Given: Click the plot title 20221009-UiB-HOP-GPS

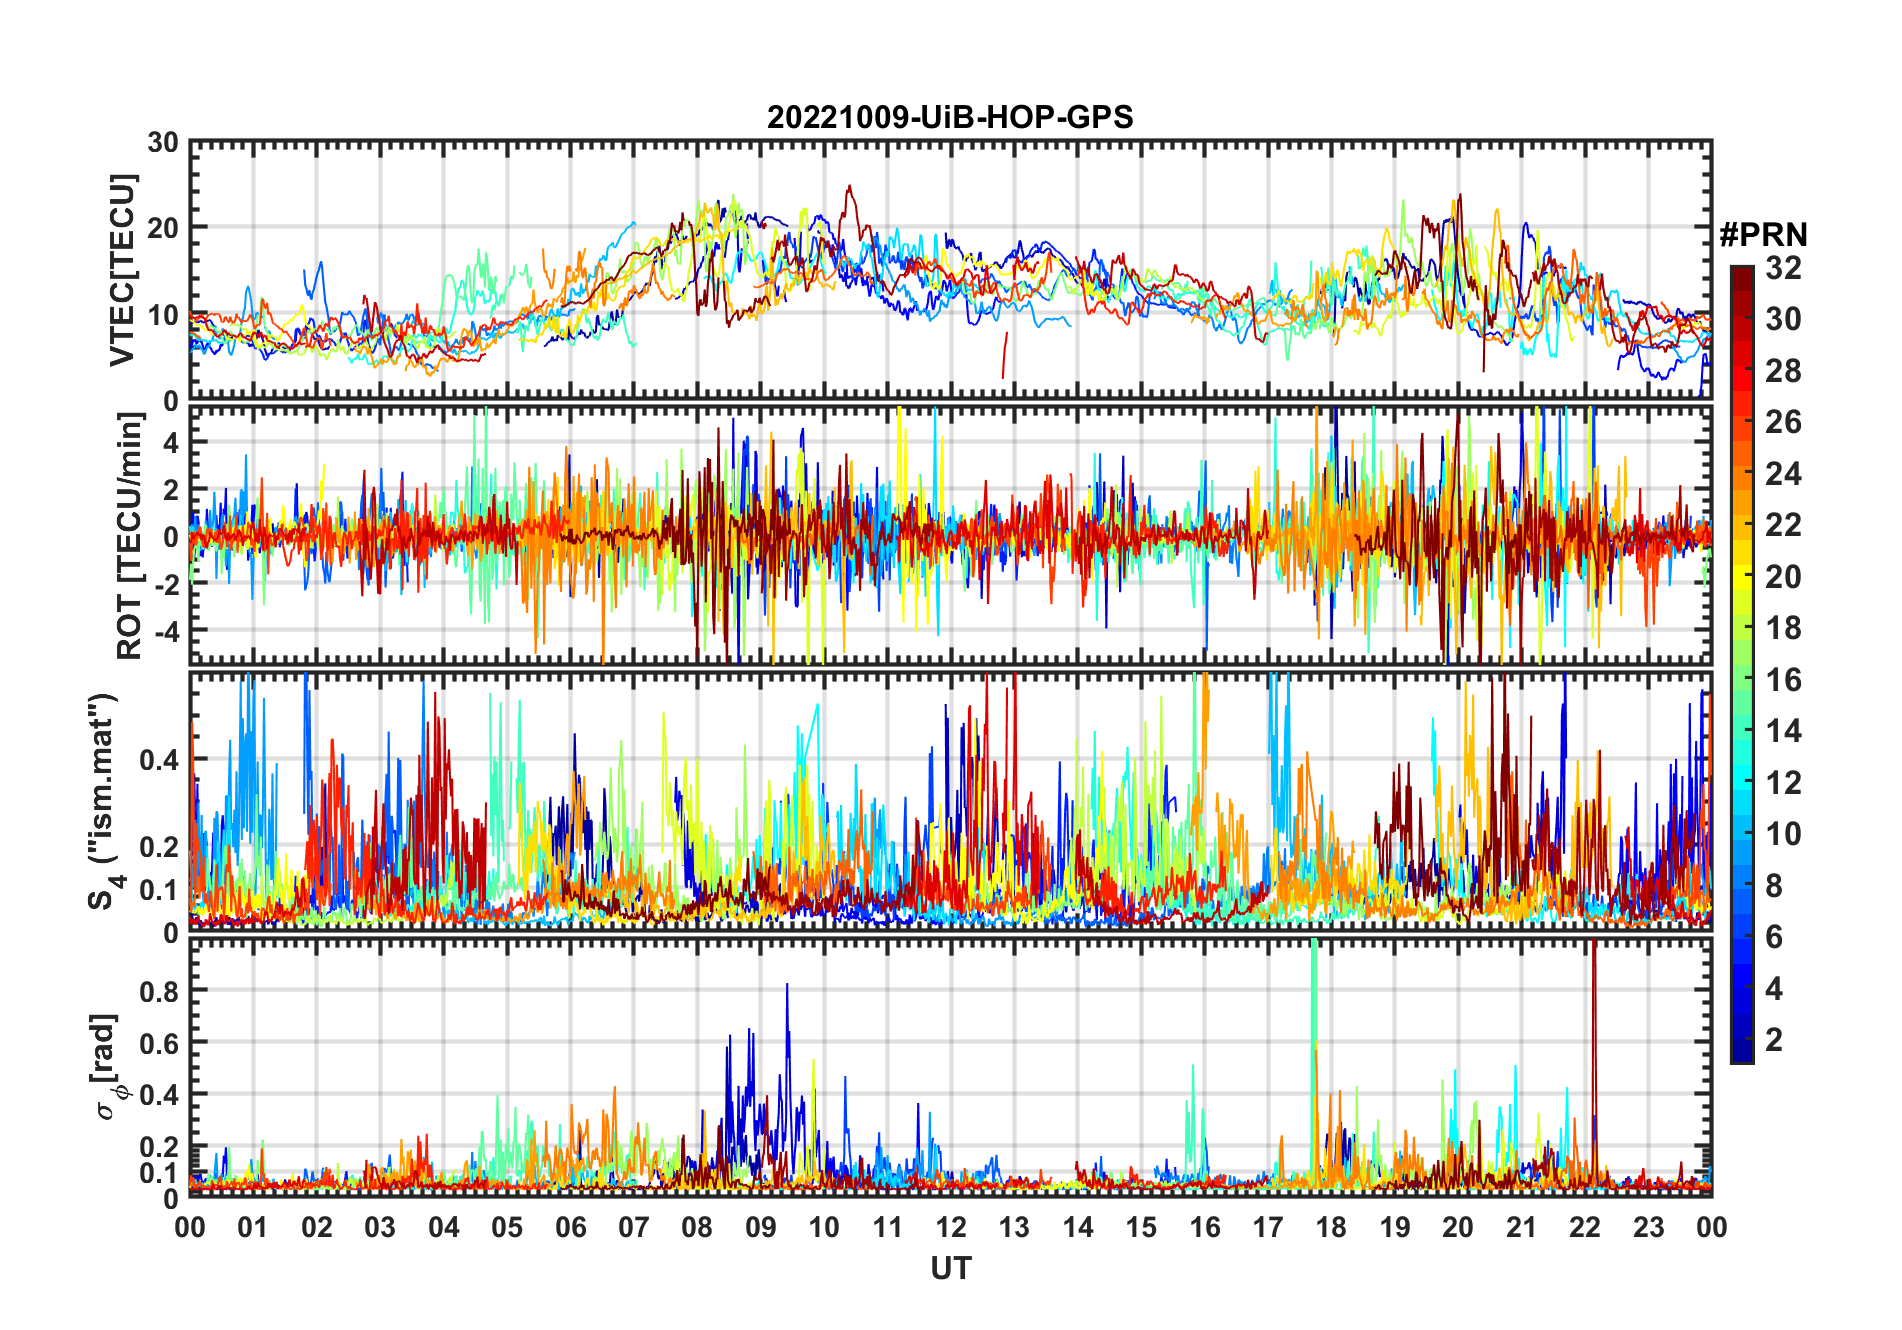Looking at the screenshot, I should [x=950, y=117].
